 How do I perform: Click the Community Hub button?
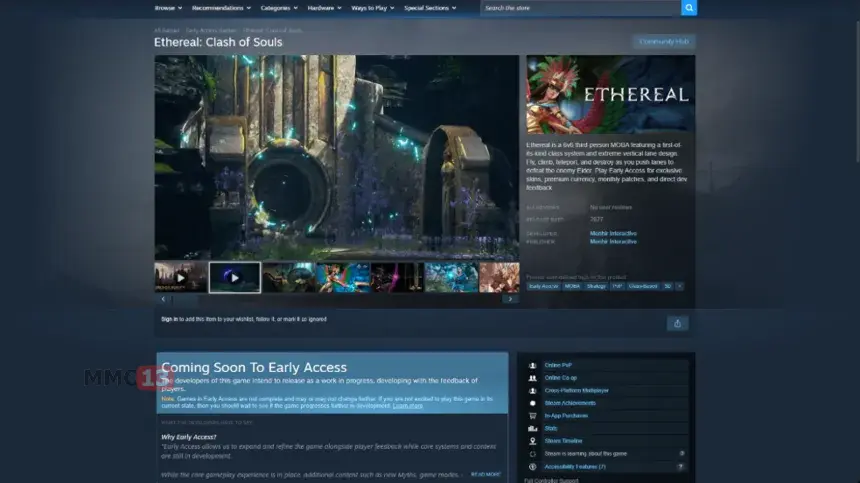tap(664, 42)
